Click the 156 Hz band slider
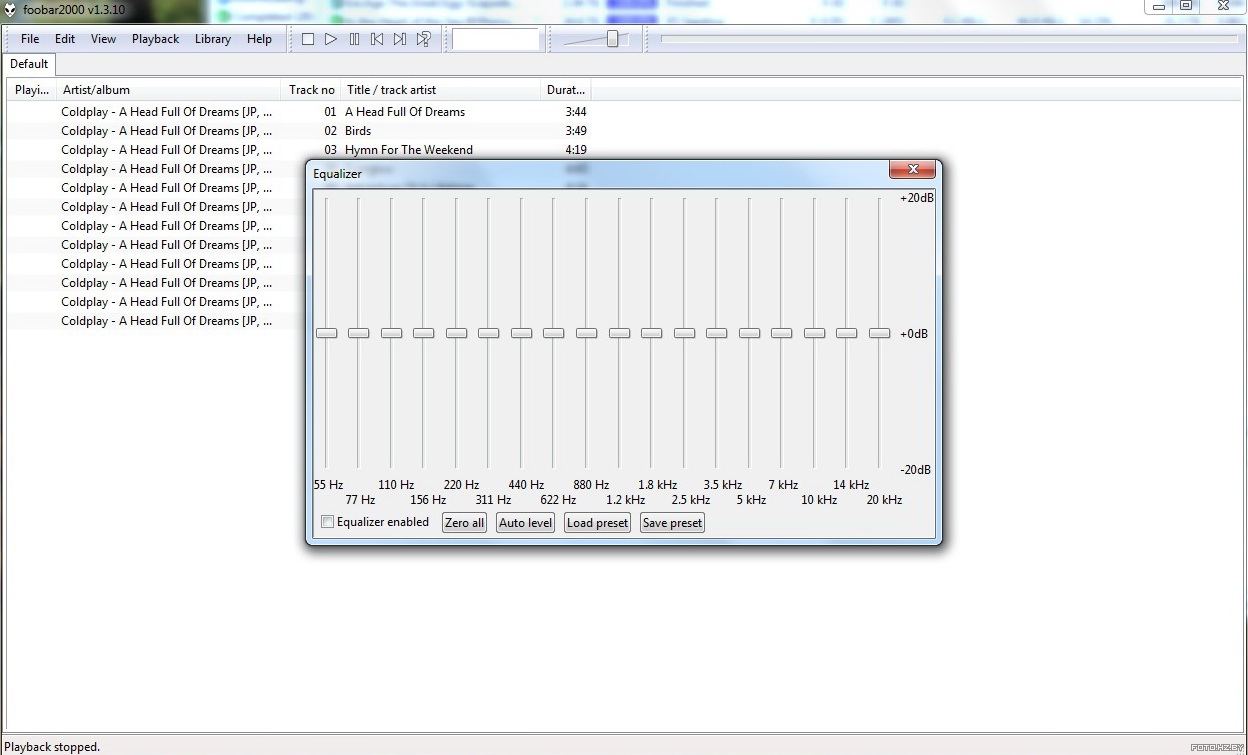 point(424,333)
